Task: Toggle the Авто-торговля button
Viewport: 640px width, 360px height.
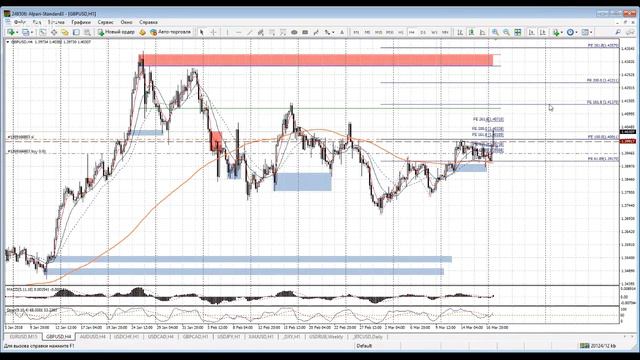Action: (171, 32)
